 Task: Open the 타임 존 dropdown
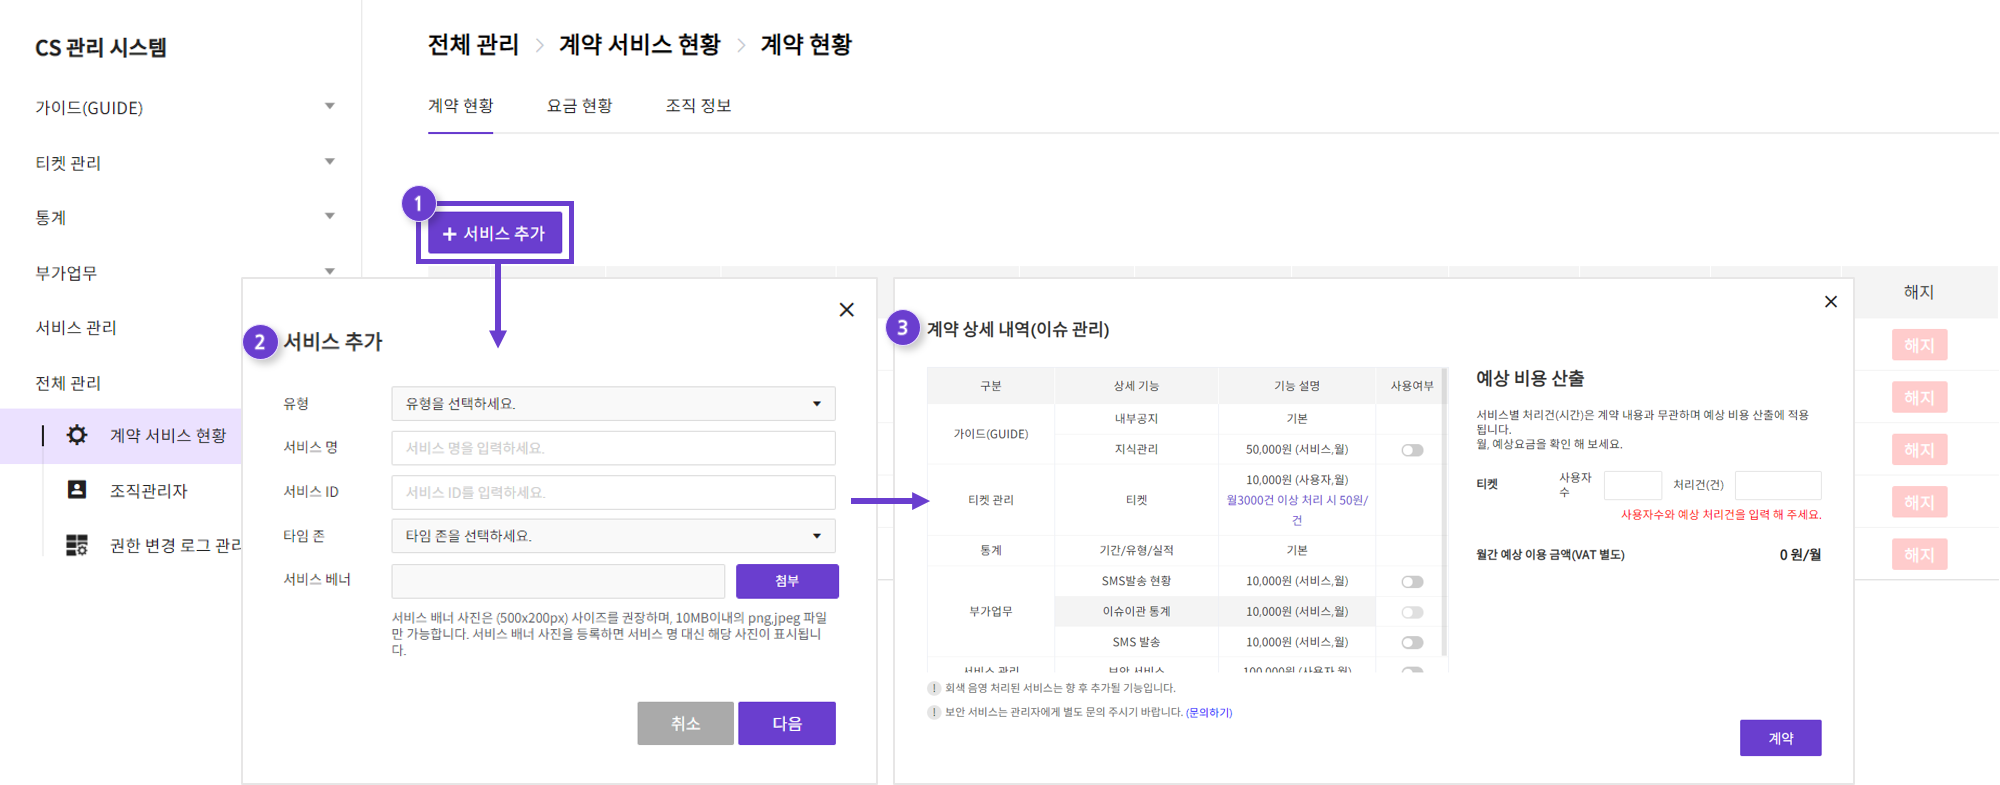[x=613, y=536]
